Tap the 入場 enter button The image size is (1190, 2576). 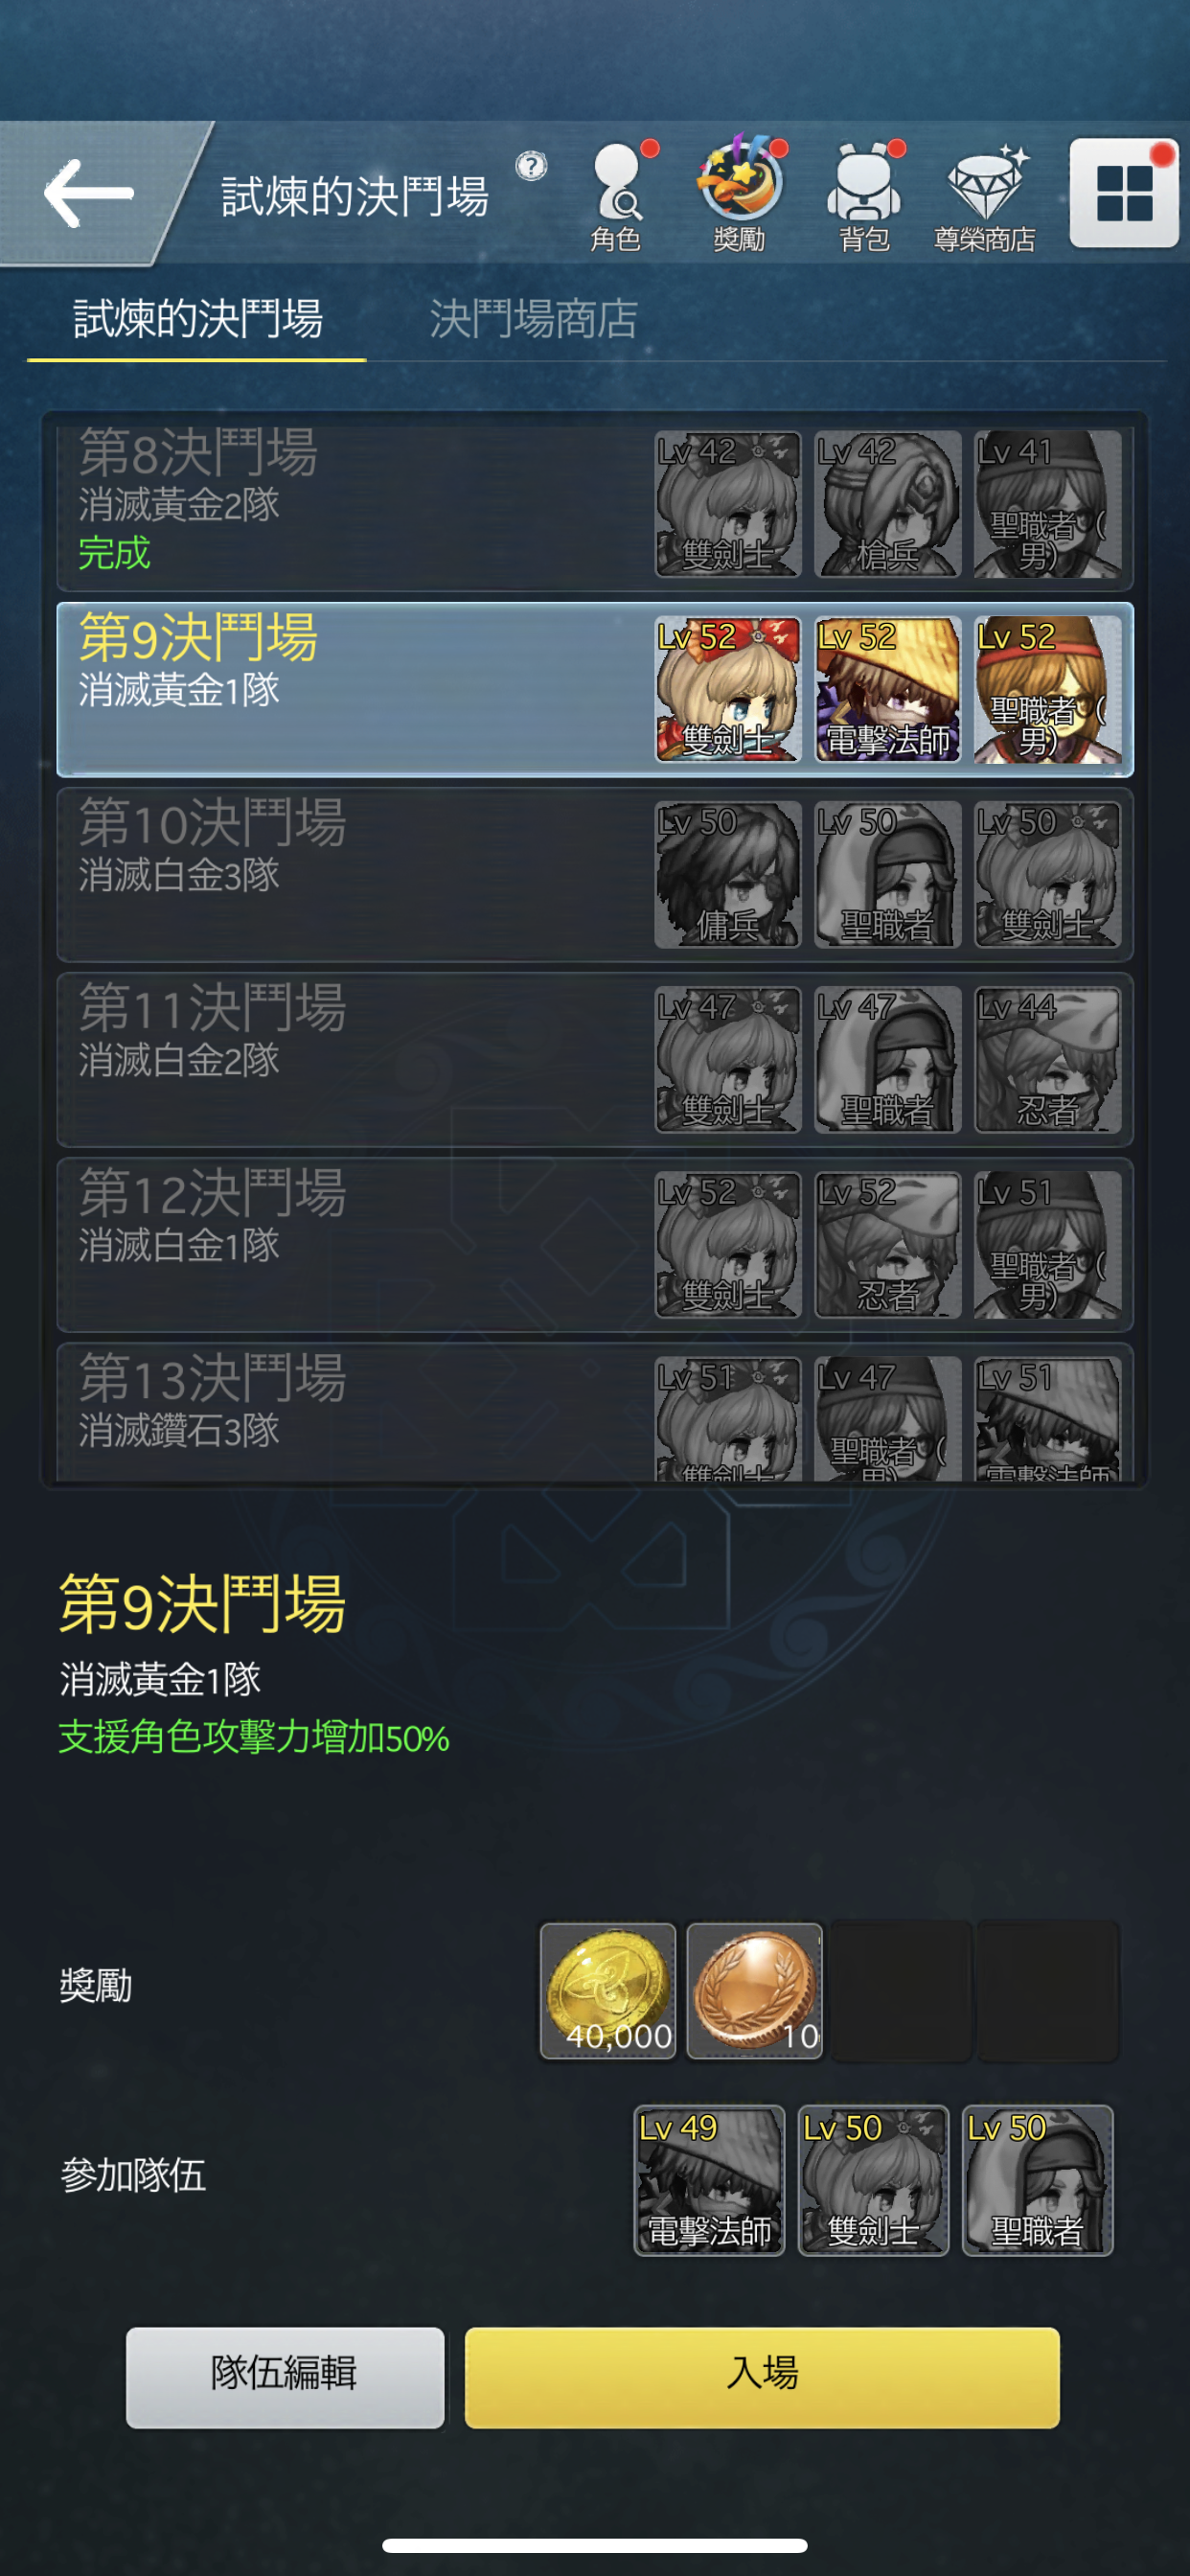coord(762,2377)
